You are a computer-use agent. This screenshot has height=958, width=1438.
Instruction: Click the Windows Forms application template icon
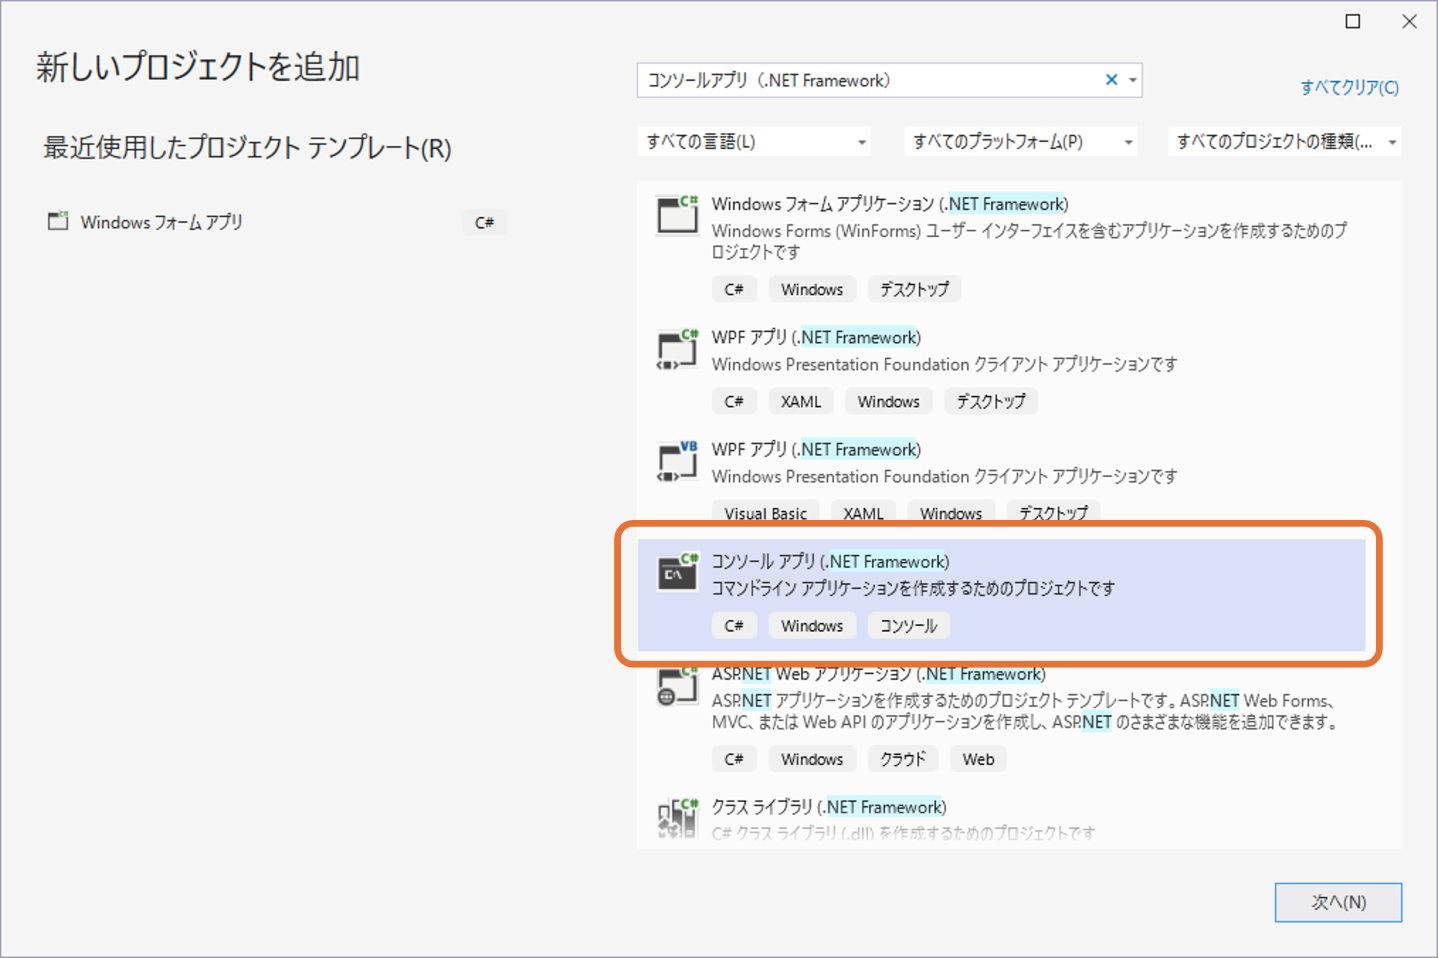point(677,214)
